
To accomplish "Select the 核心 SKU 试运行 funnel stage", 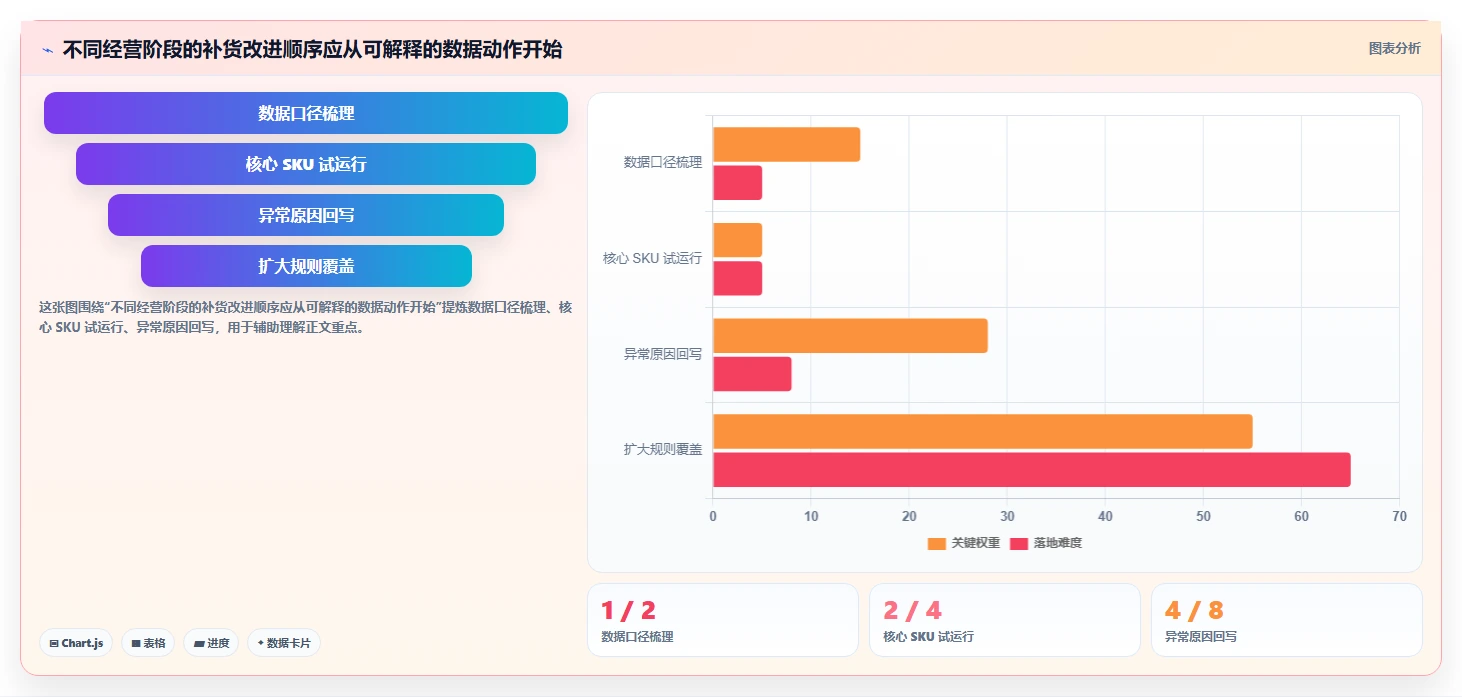I will [x=306, y=164].
